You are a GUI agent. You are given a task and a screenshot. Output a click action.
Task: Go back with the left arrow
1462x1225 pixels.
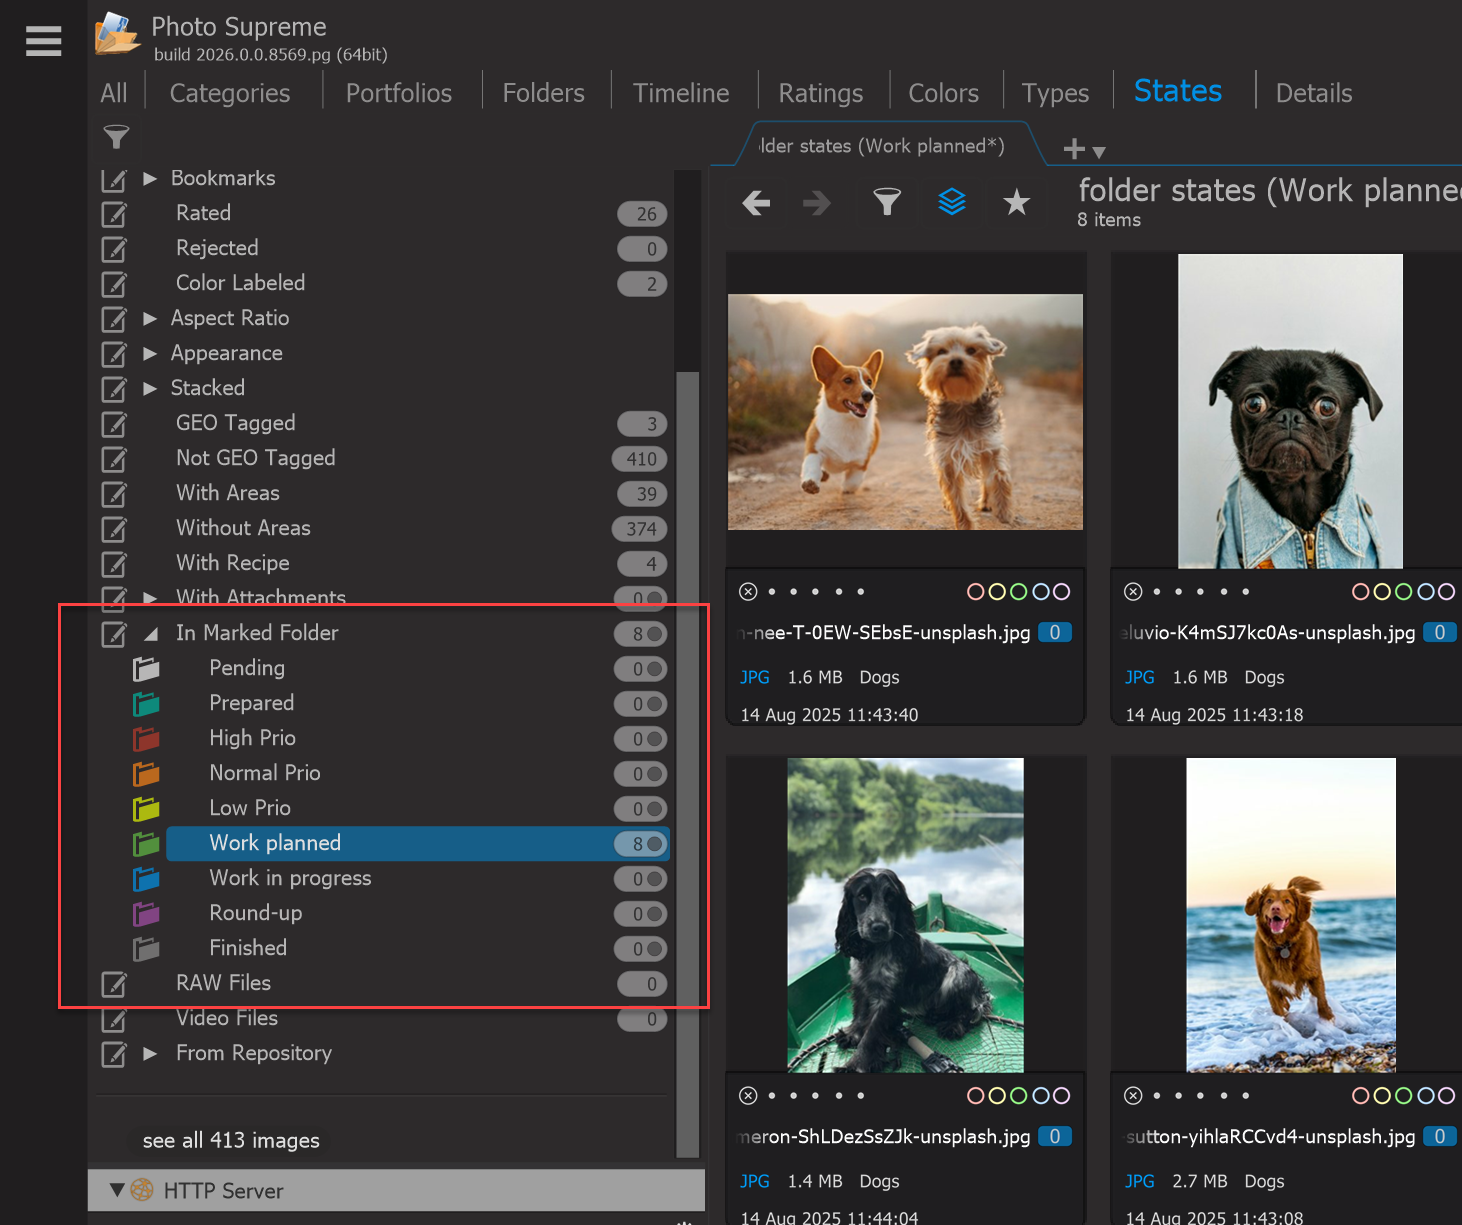coord(756,203)
